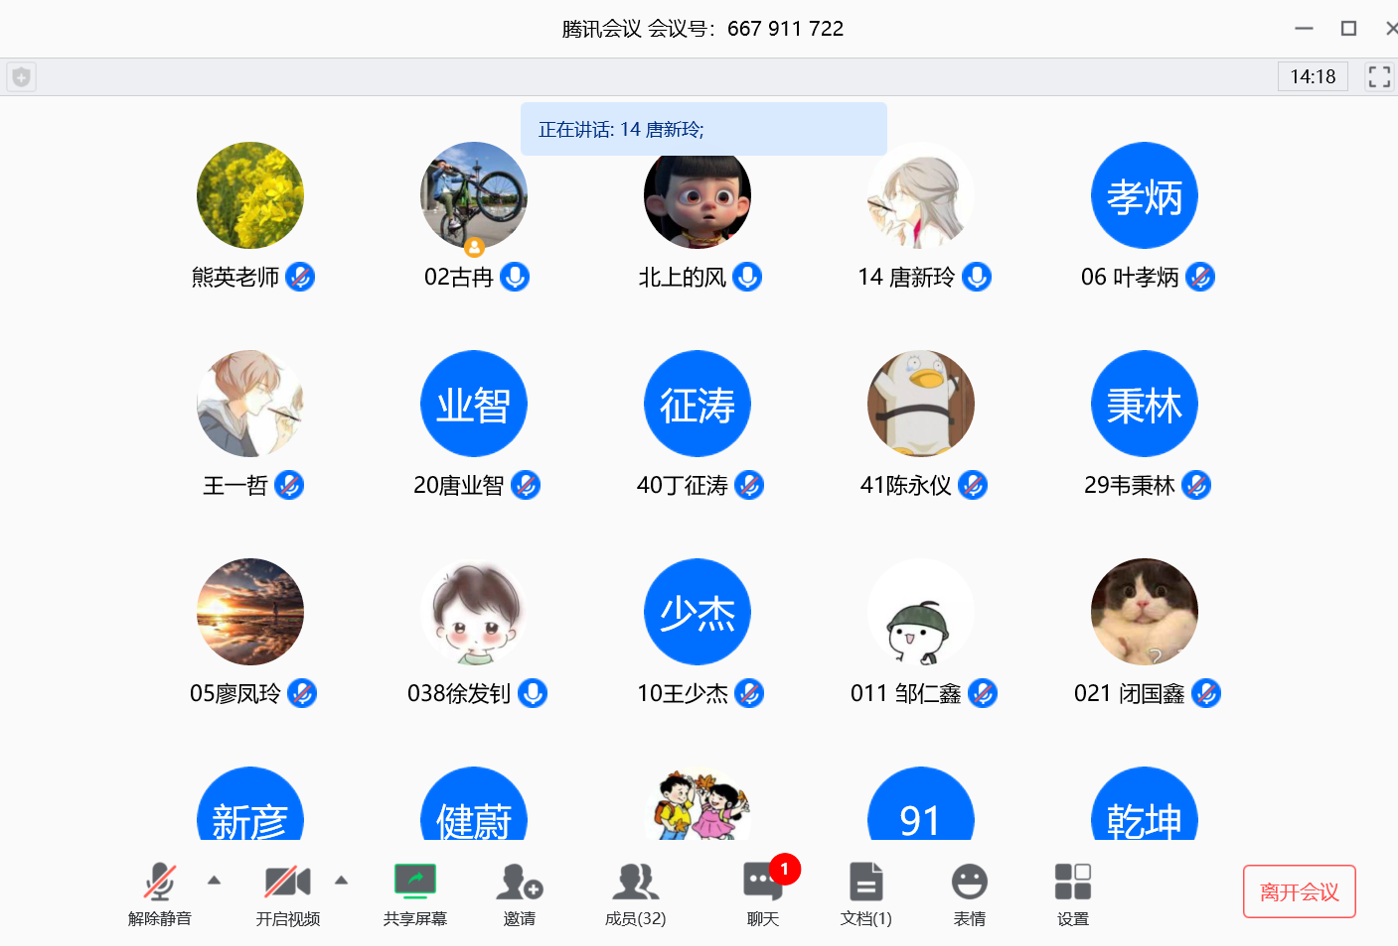Open the emoji reactions menu
Viewport: 1398px width, 946px height.
click(x=969, y=884)
